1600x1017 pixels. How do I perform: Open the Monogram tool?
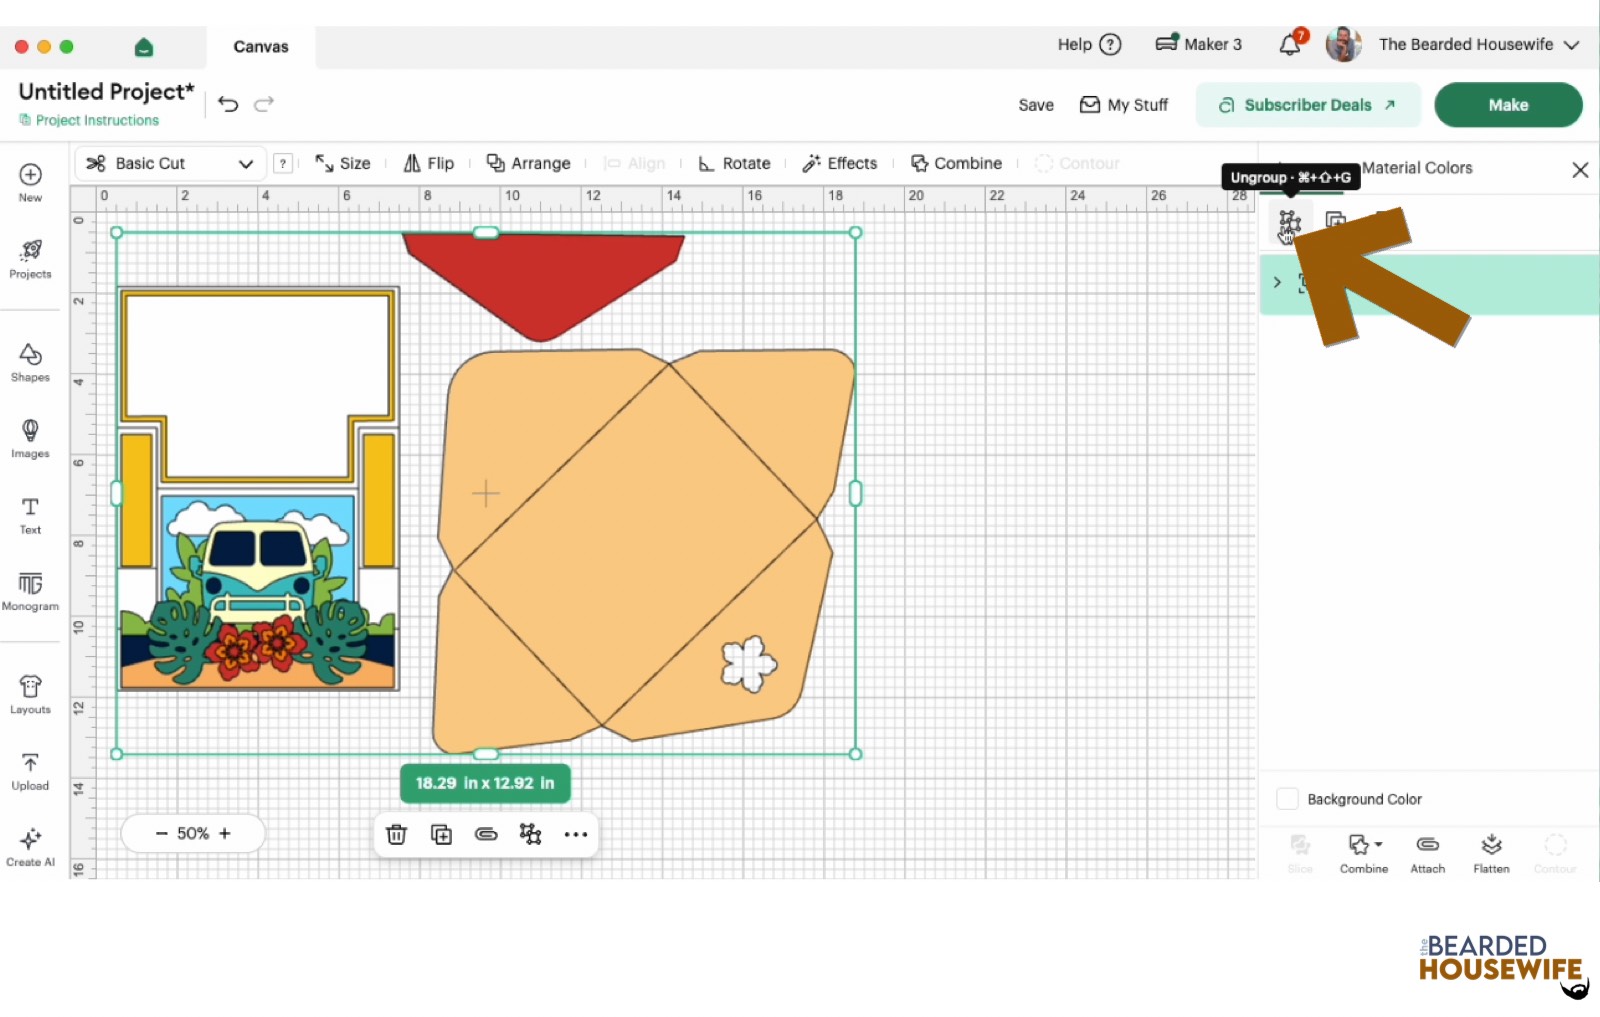coord(30,591)
